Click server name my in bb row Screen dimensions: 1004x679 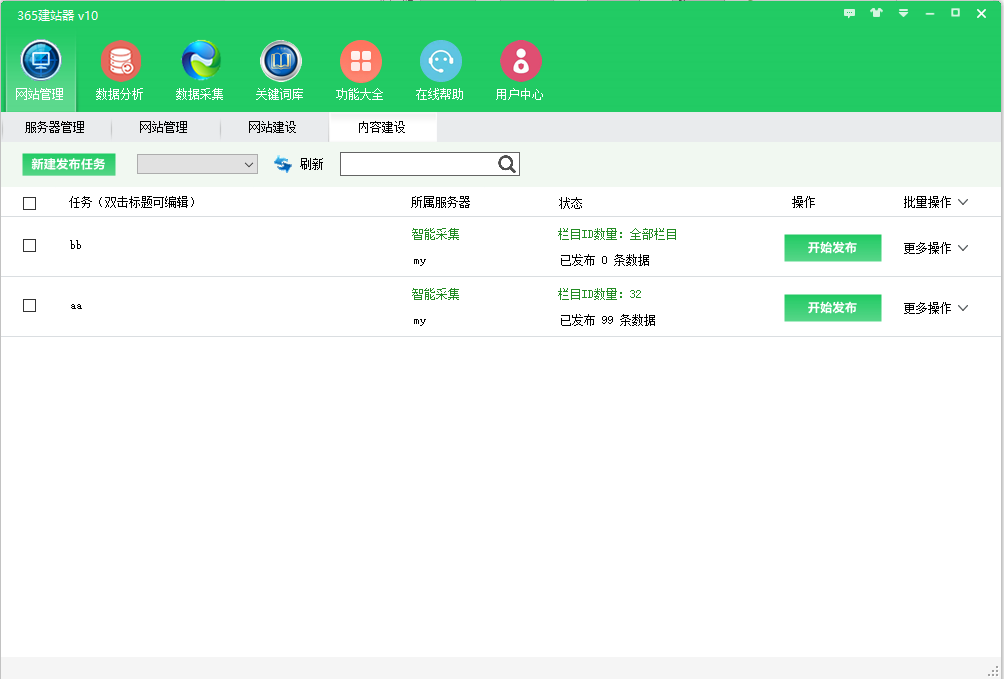pyautogui.click(x=420, y=261)
